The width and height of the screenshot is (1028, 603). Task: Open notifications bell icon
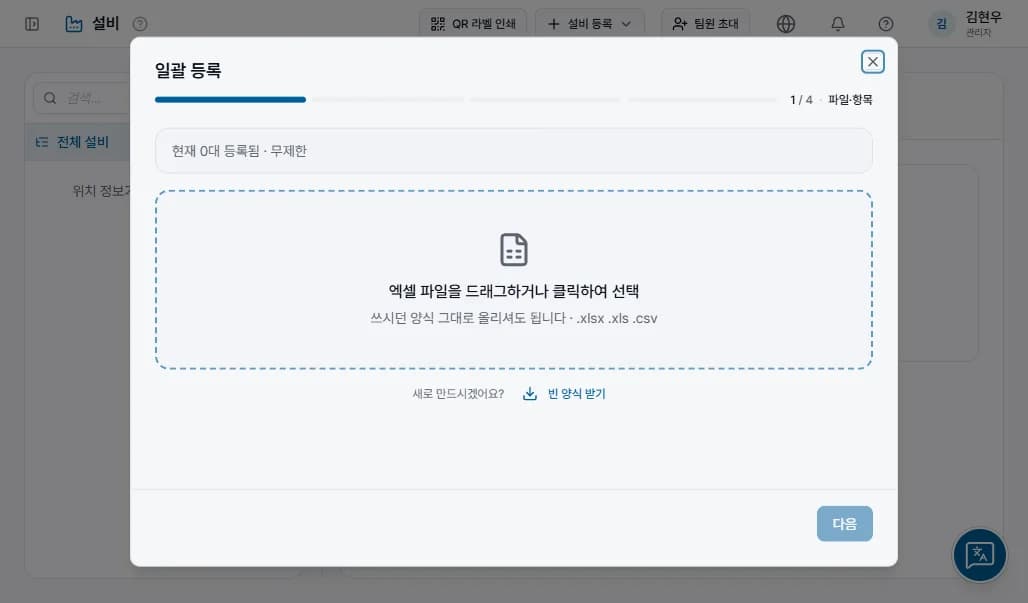[x=837, y=24]
